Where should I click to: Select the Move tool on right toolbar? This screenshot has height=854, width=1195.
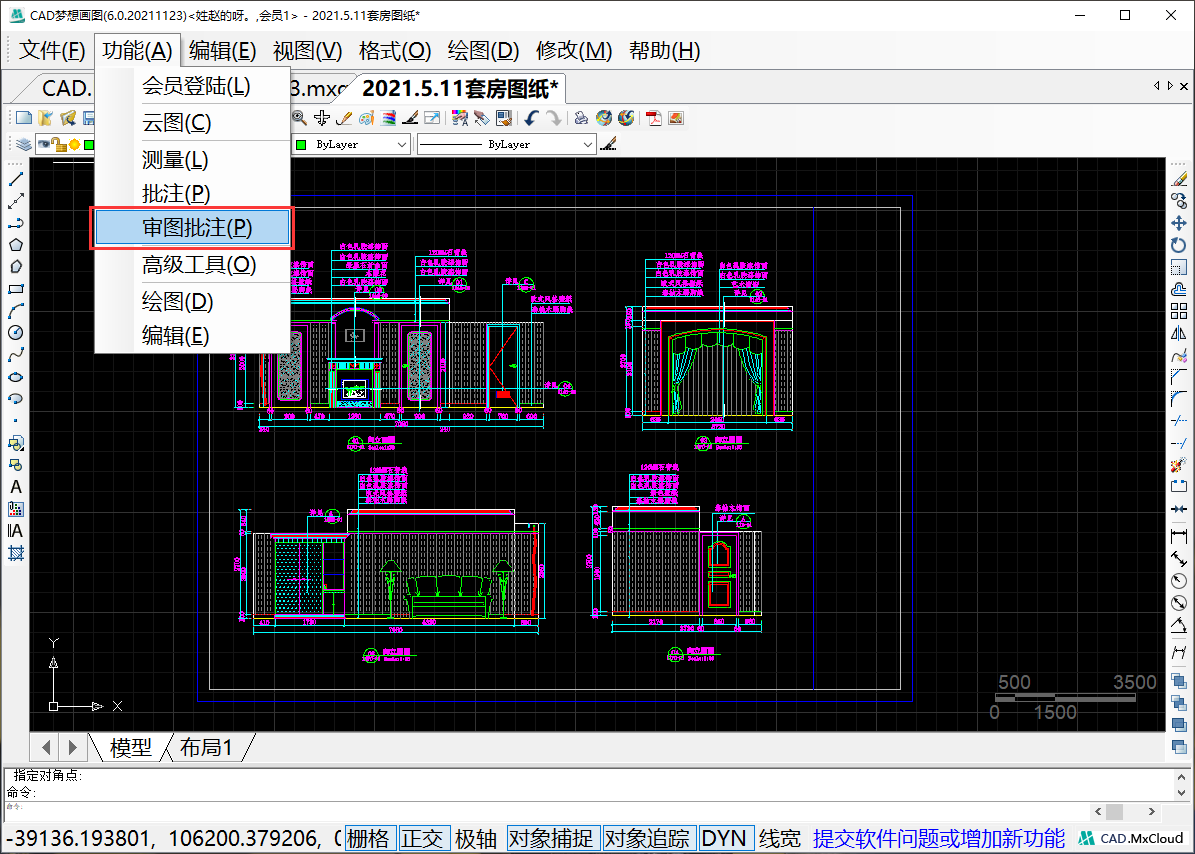pos(1179,223)
